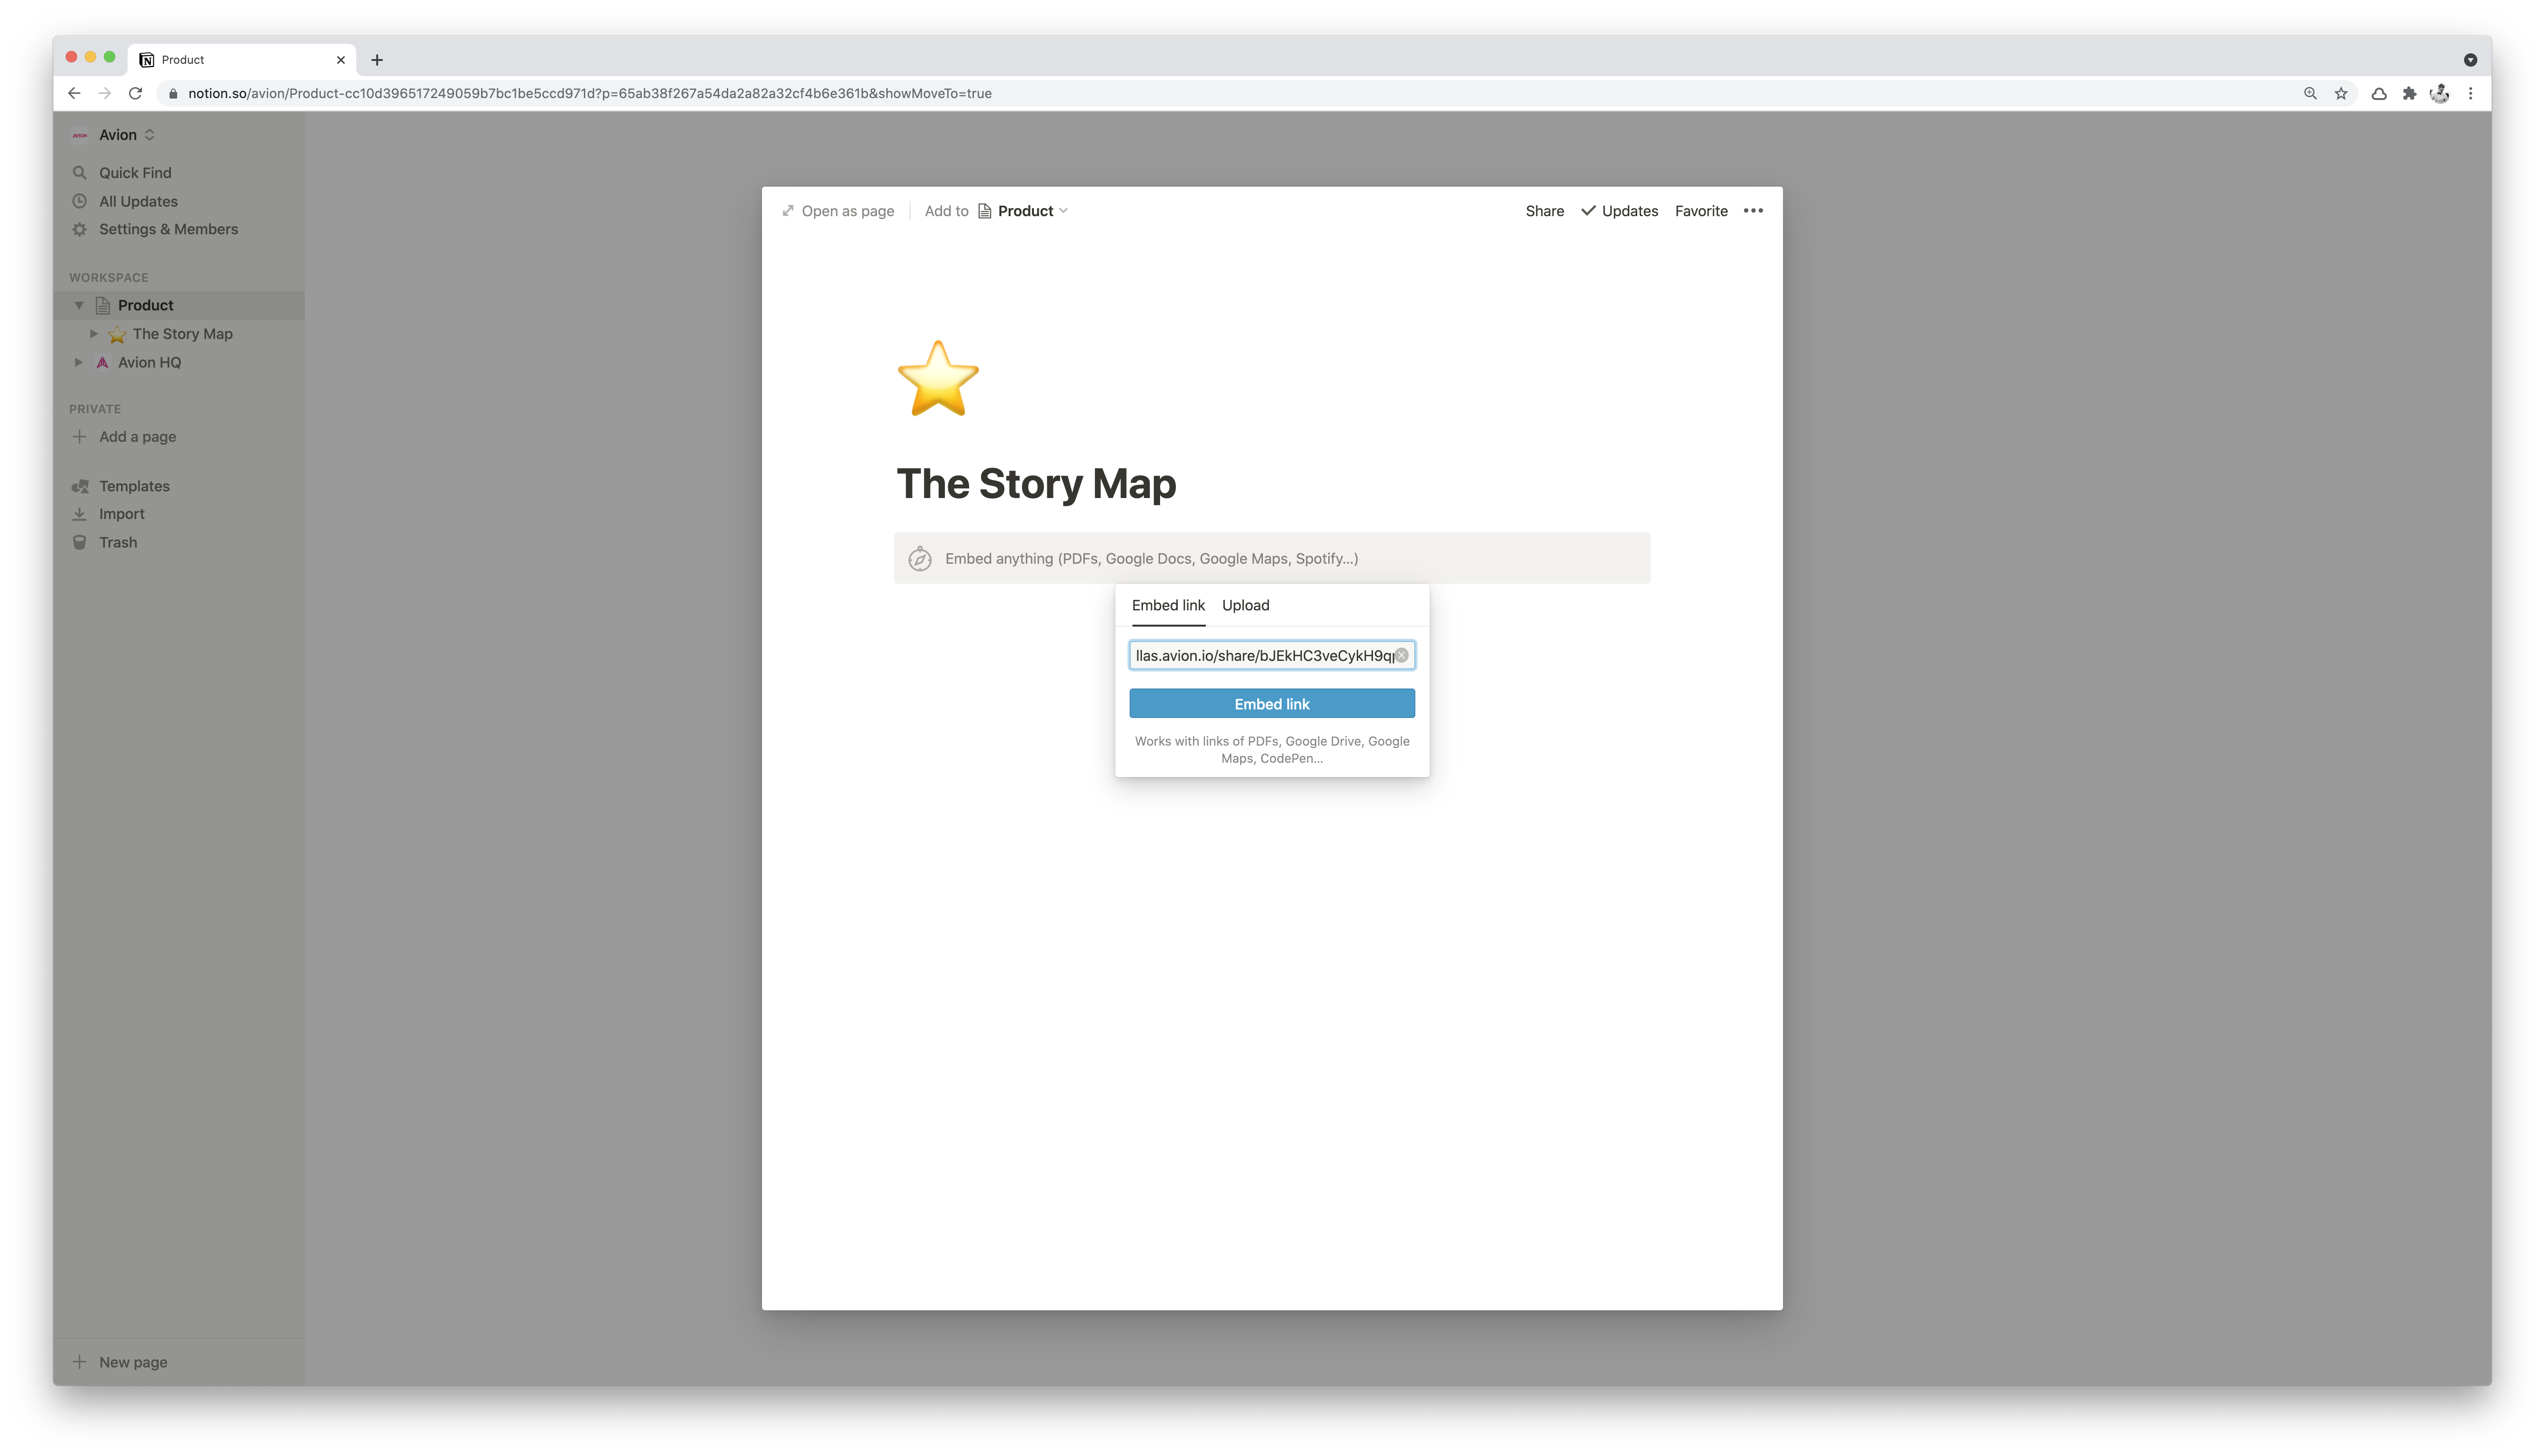Clear the embed URL with the X icon
Screen dimensions: 2545x1456
[1401, 655]
